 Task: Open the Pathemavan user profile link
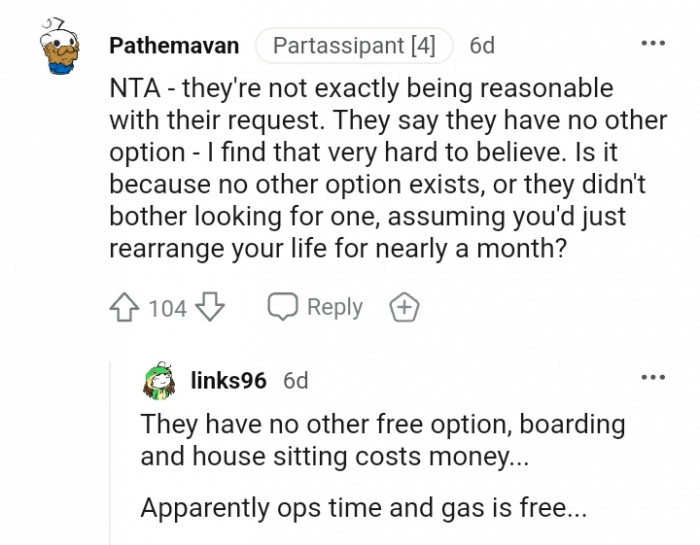tap(174, 46)
